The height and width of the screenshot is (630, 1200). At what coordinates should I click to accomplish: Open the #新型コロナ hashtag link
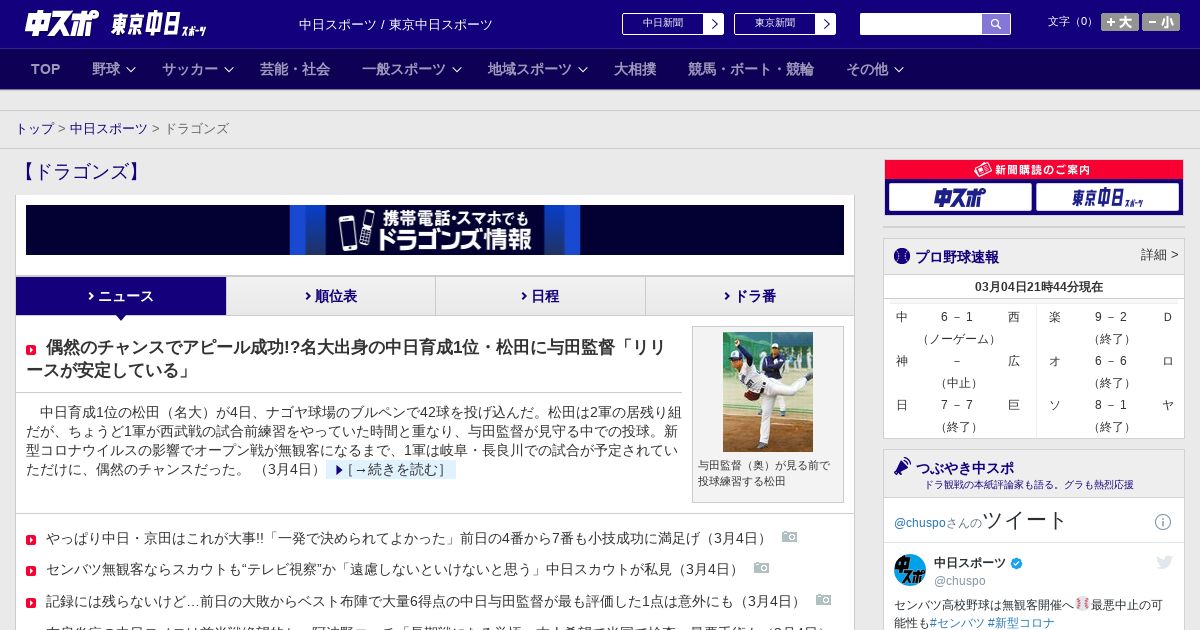1021,623
